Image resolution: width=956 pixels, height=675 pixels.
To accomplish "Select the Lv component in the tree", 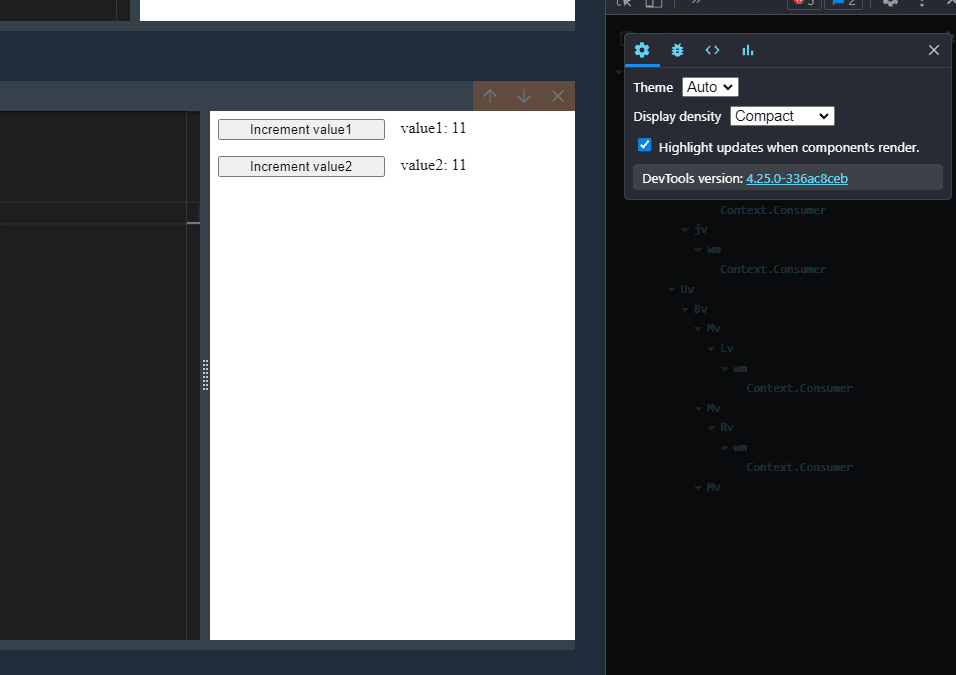I will point(727,349).
